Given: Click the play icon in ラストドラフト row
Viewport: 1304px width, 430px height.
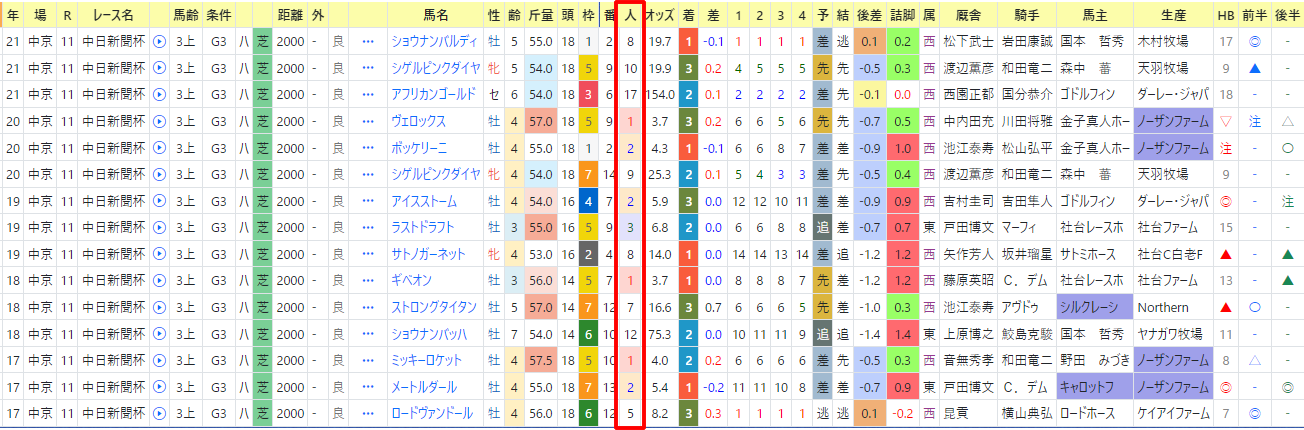Looking at the screenshot, I should tap(158, 227).
